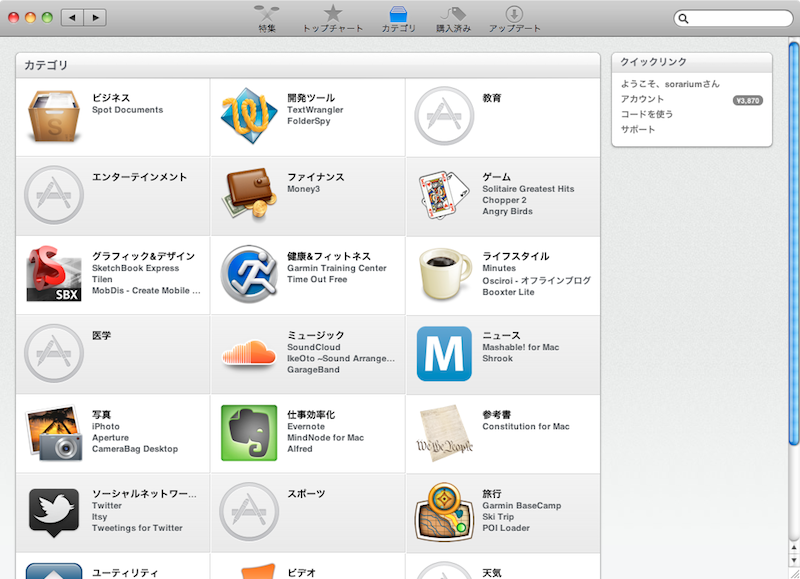Click the Garmin Training Center app name
The image size is (800, 579).
click(x=337, y=268)
